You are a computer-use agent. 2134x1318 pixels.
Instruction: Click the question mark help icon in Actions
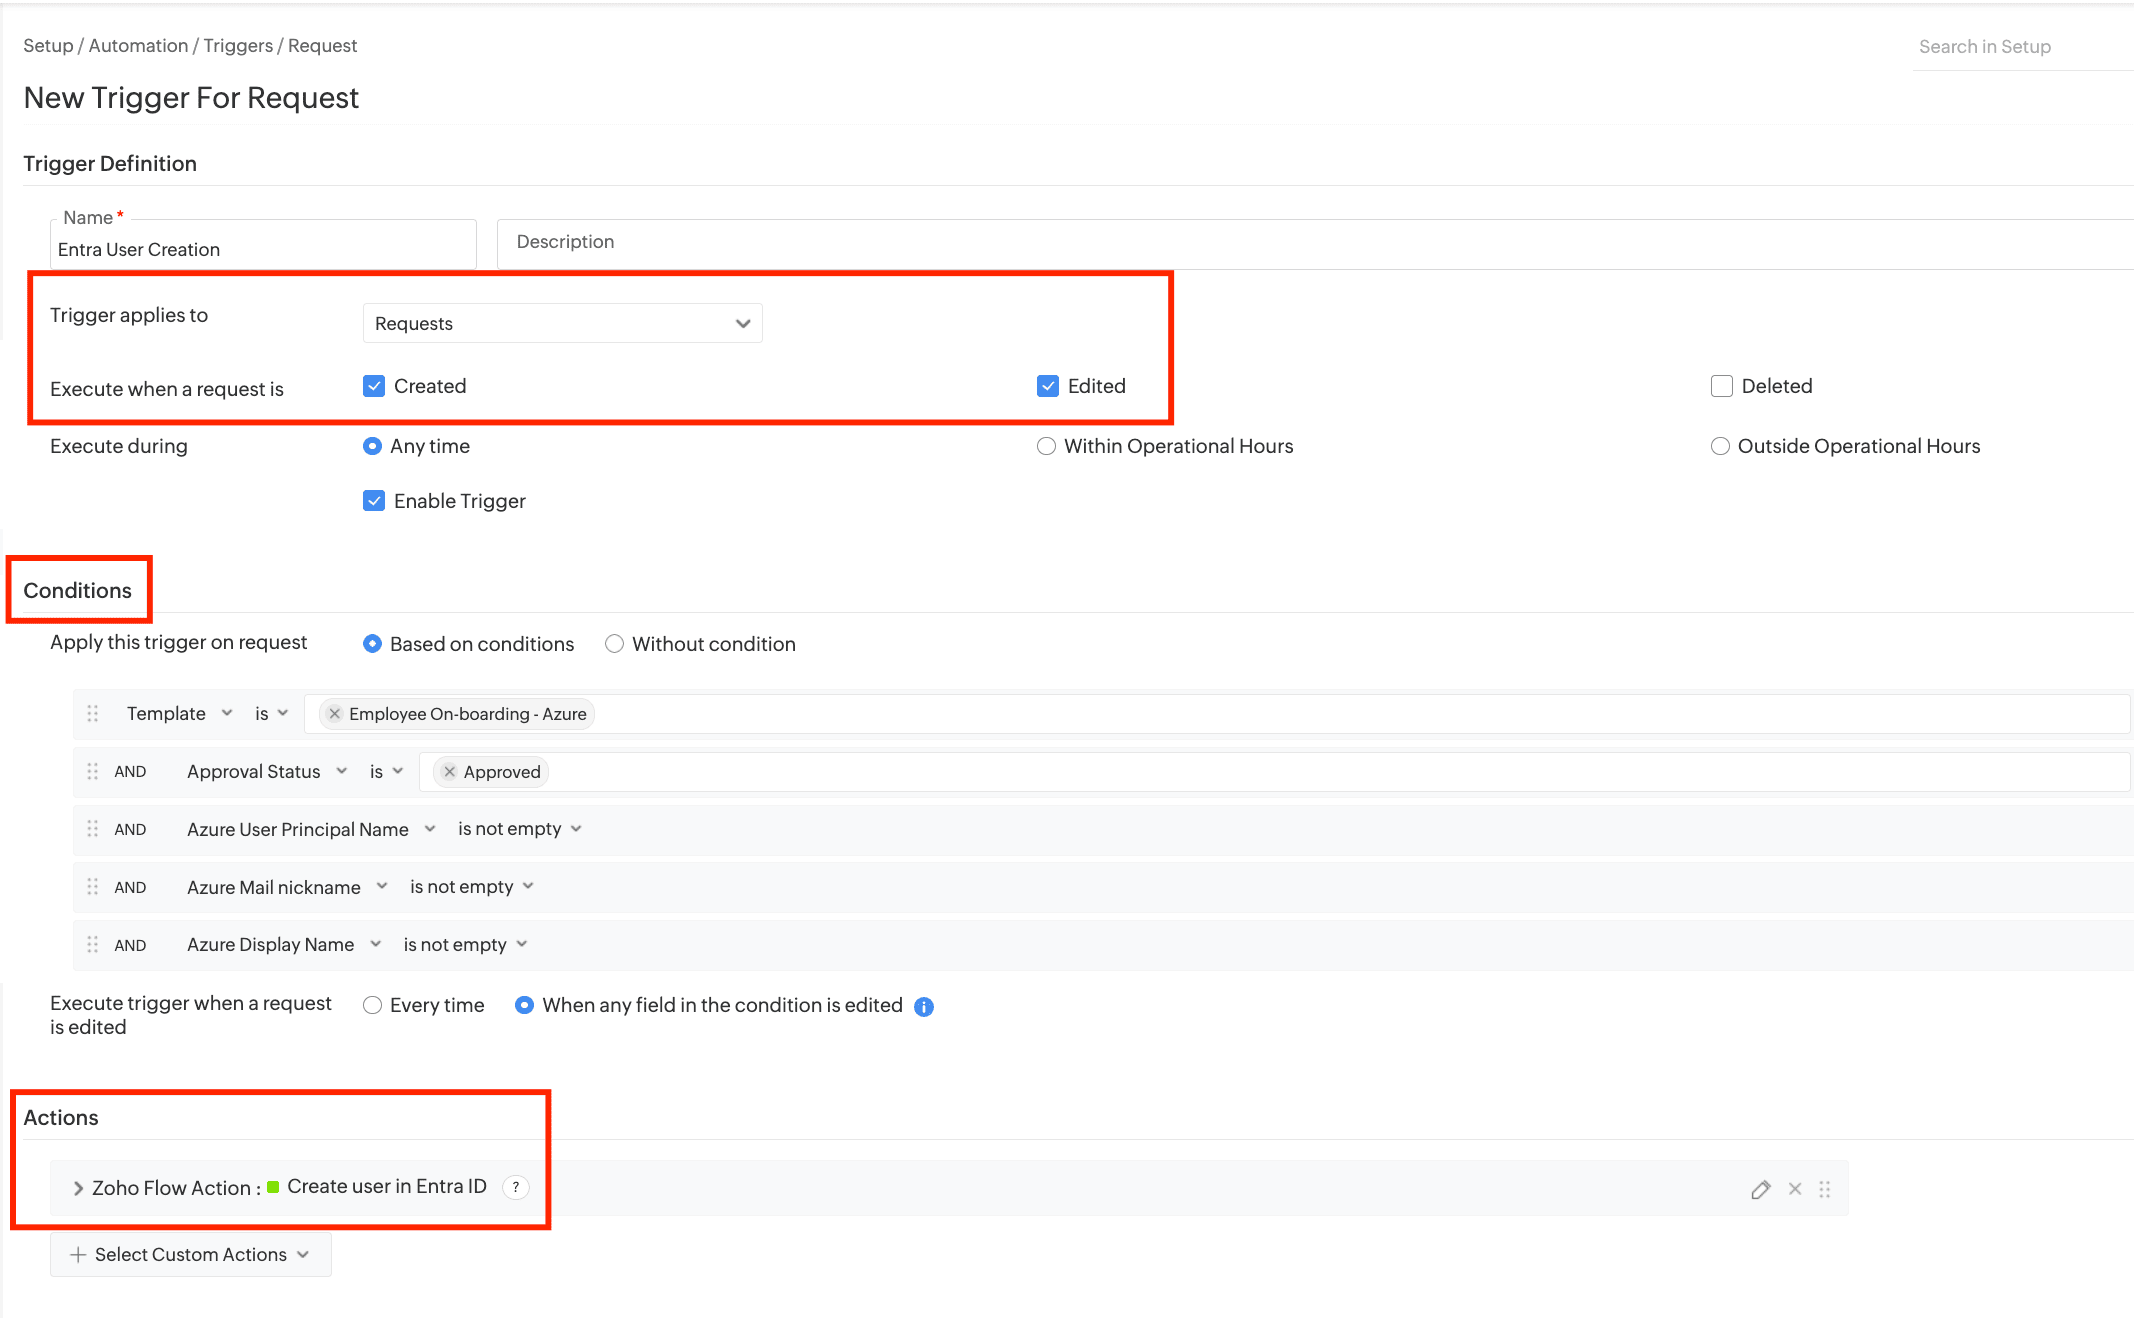[516, 1187]
